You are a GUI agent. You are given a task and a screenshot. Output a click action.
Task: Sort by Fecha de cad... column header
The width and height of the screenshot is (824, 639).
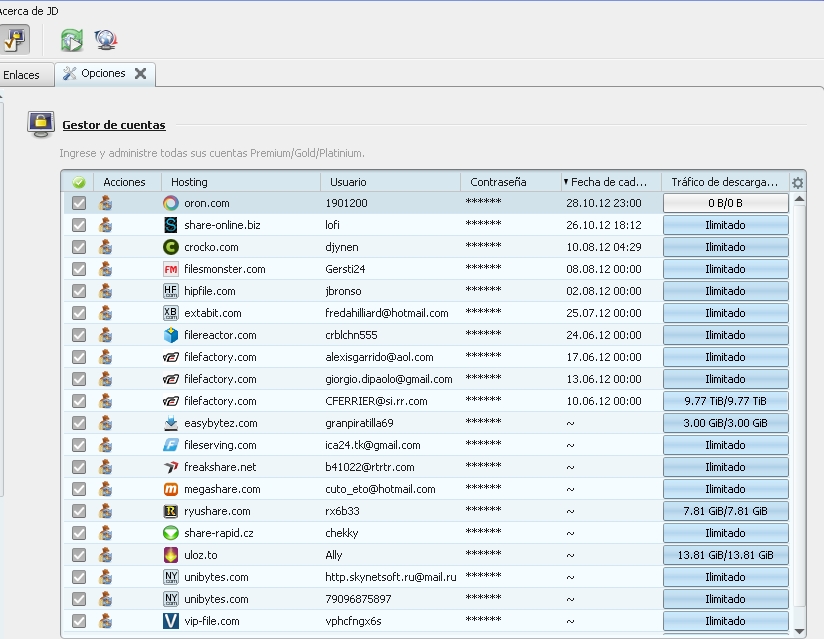[x=611, y=182]
